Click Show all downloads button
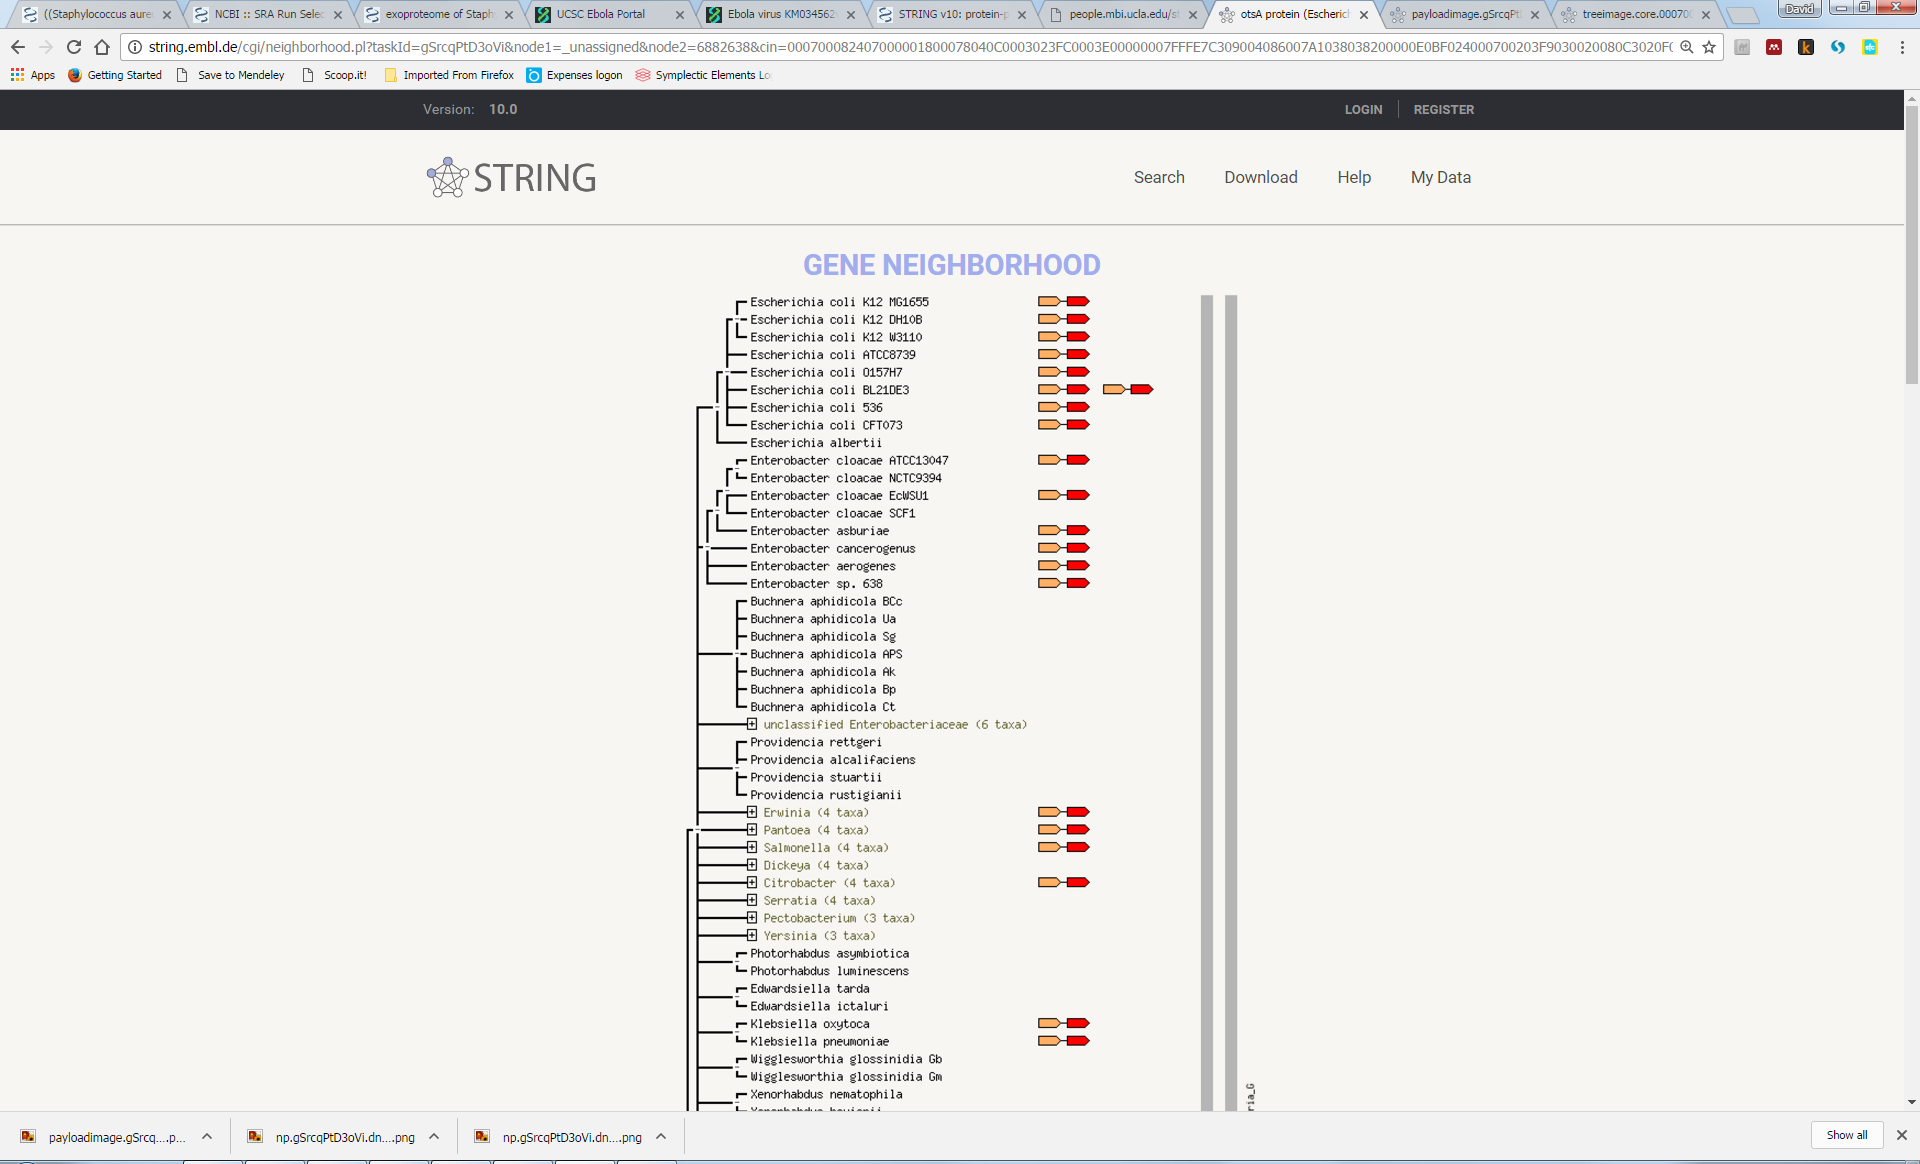1920x1164 pixels. click(x=1846, y=1135)
